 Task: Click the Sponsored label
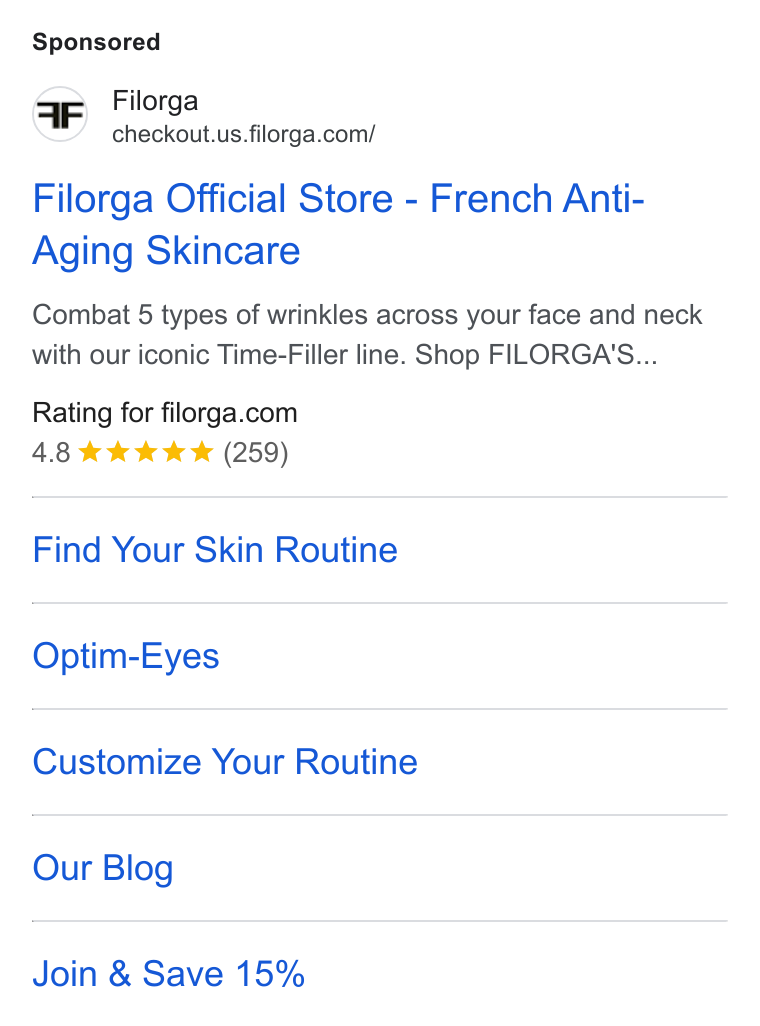[x=96, y=42]
